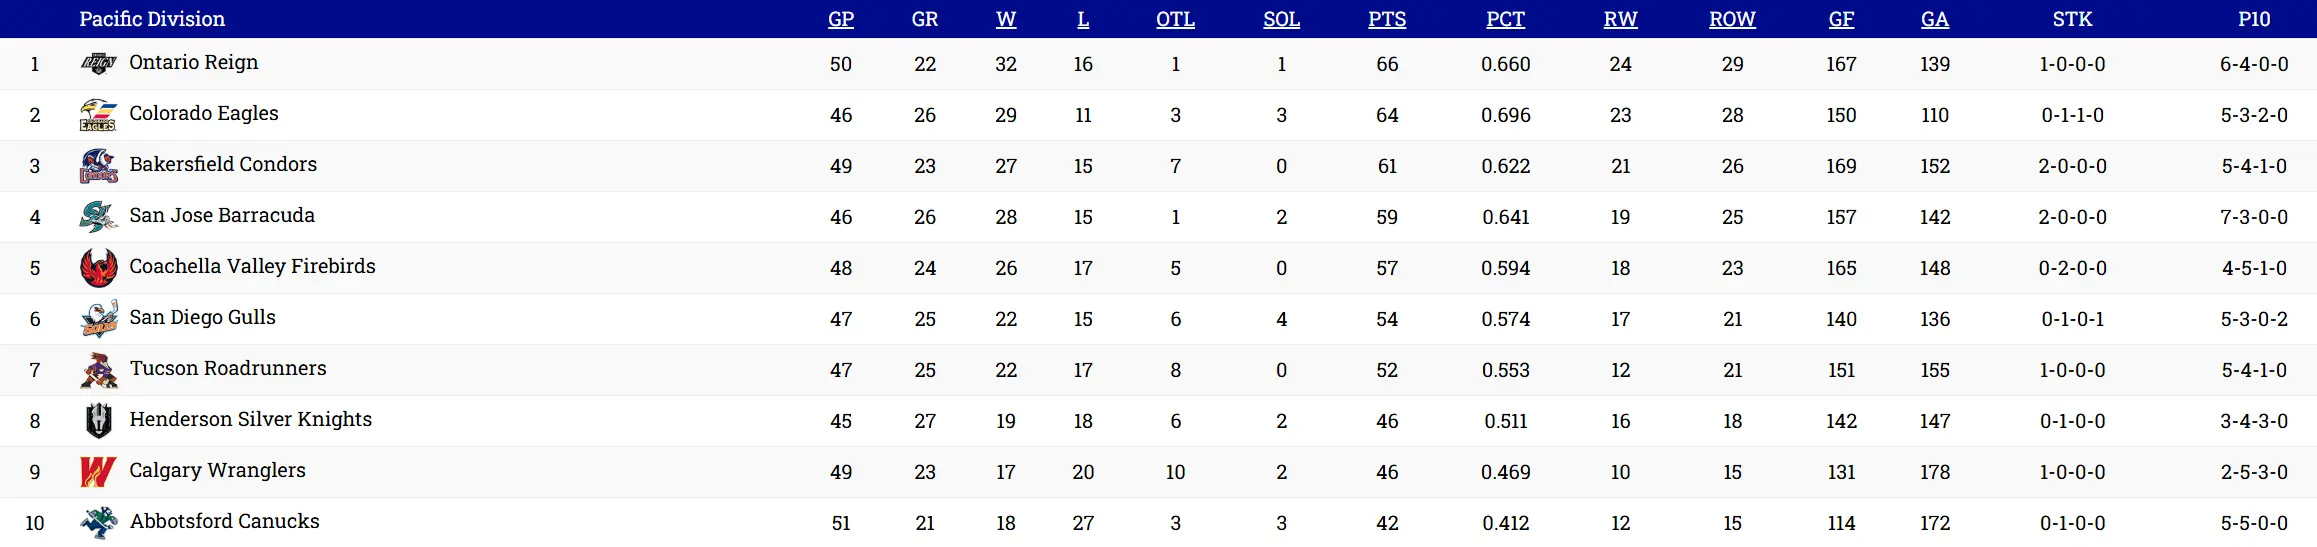
Task: Sort by the ROW column header
Action: [x=1732, y=19]
